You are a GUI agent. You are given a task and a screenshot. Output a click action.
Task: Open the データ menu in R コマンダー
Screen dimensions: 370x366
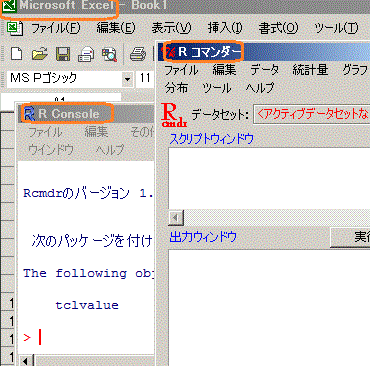264,70
